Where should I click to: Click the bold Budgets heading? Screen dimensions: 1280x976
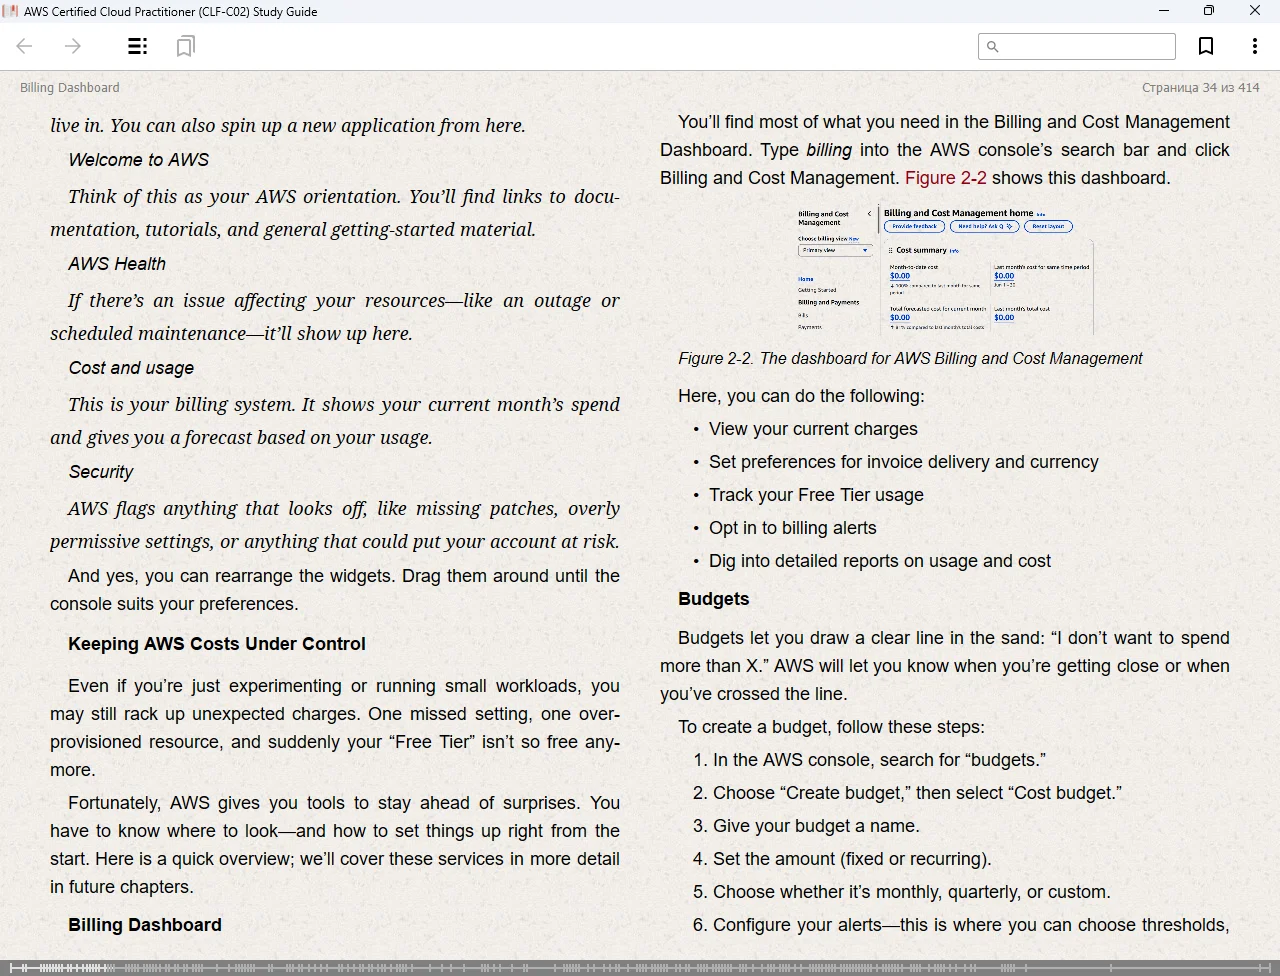point(713,599)
